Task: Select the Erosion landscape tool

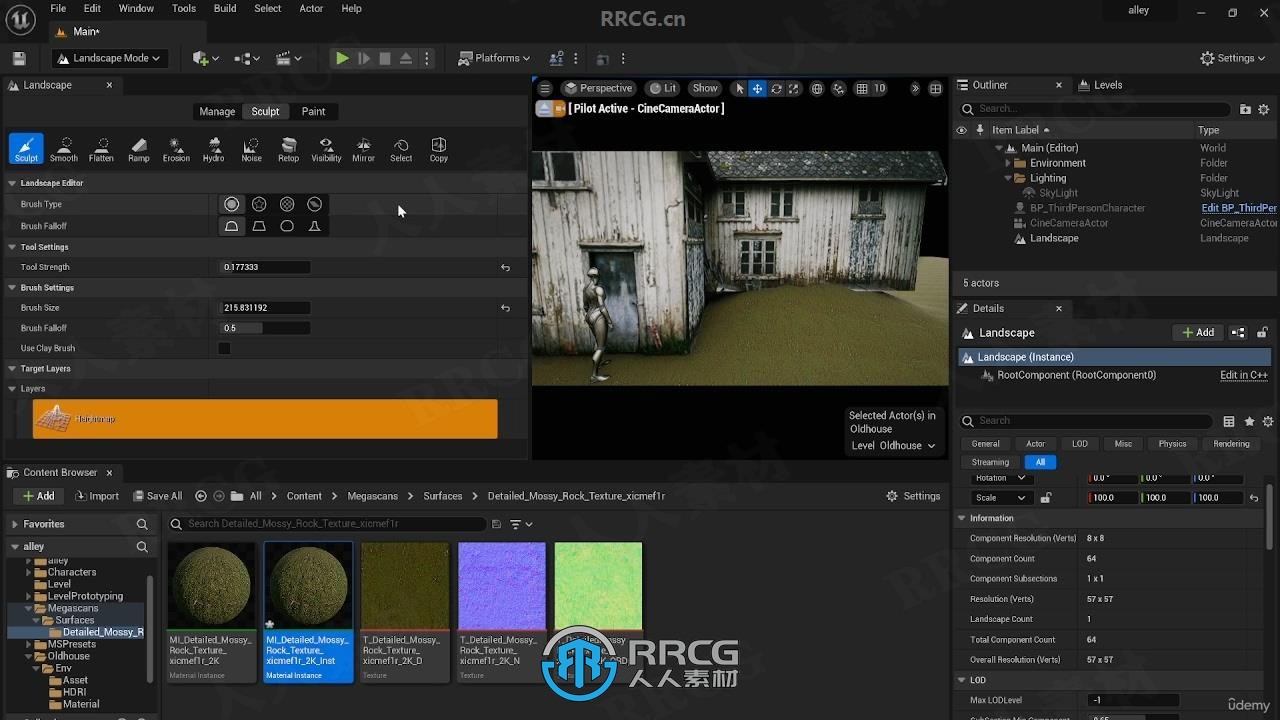Action: [176, 149]
